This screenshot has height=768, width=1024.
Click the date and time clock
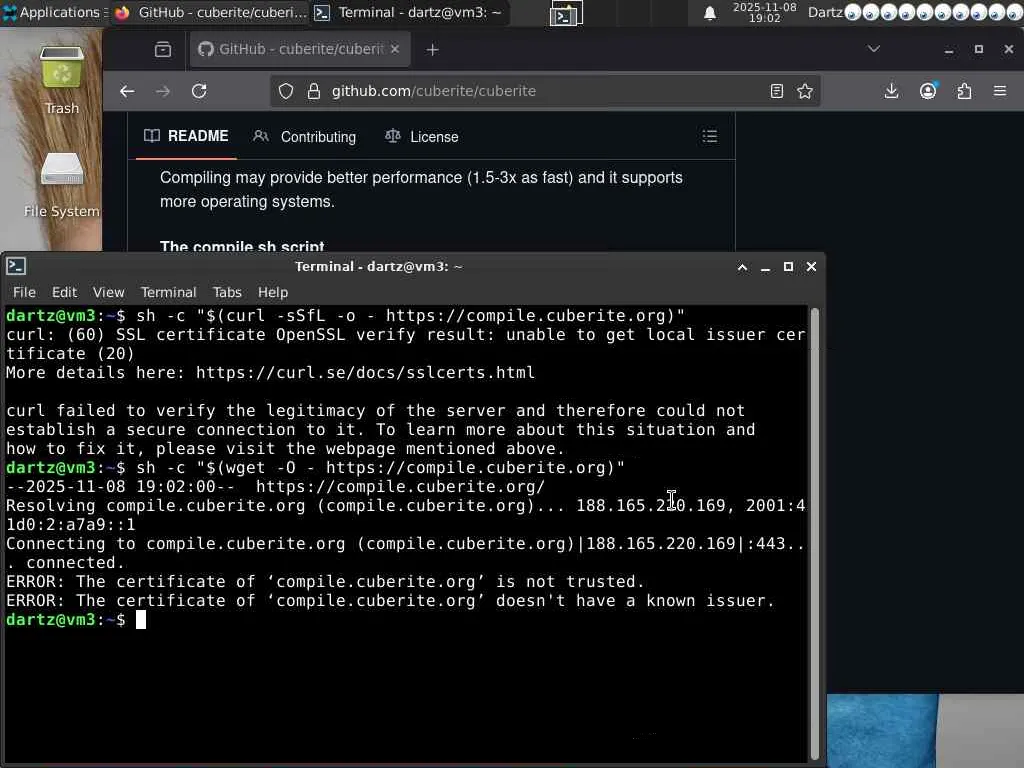tap(765, 12)
